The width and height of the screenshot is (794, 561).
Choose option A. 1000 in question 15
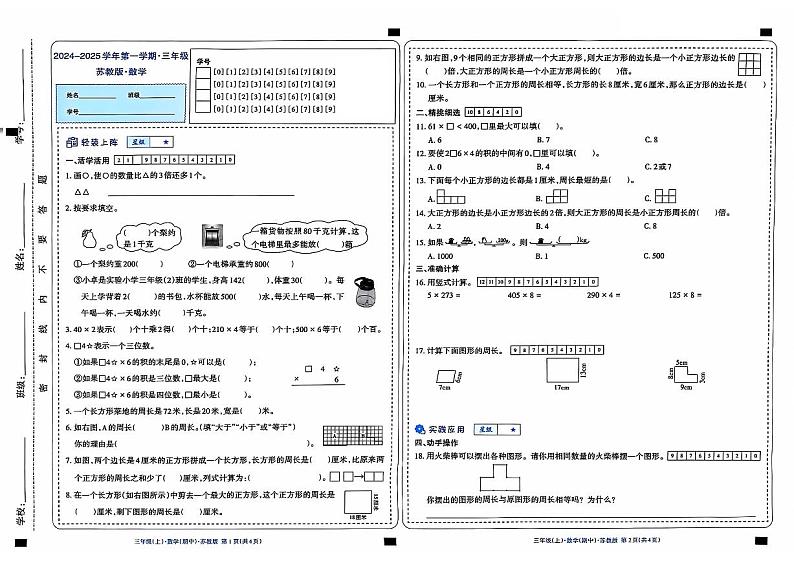pyautogui.click(x=441, y=256)
